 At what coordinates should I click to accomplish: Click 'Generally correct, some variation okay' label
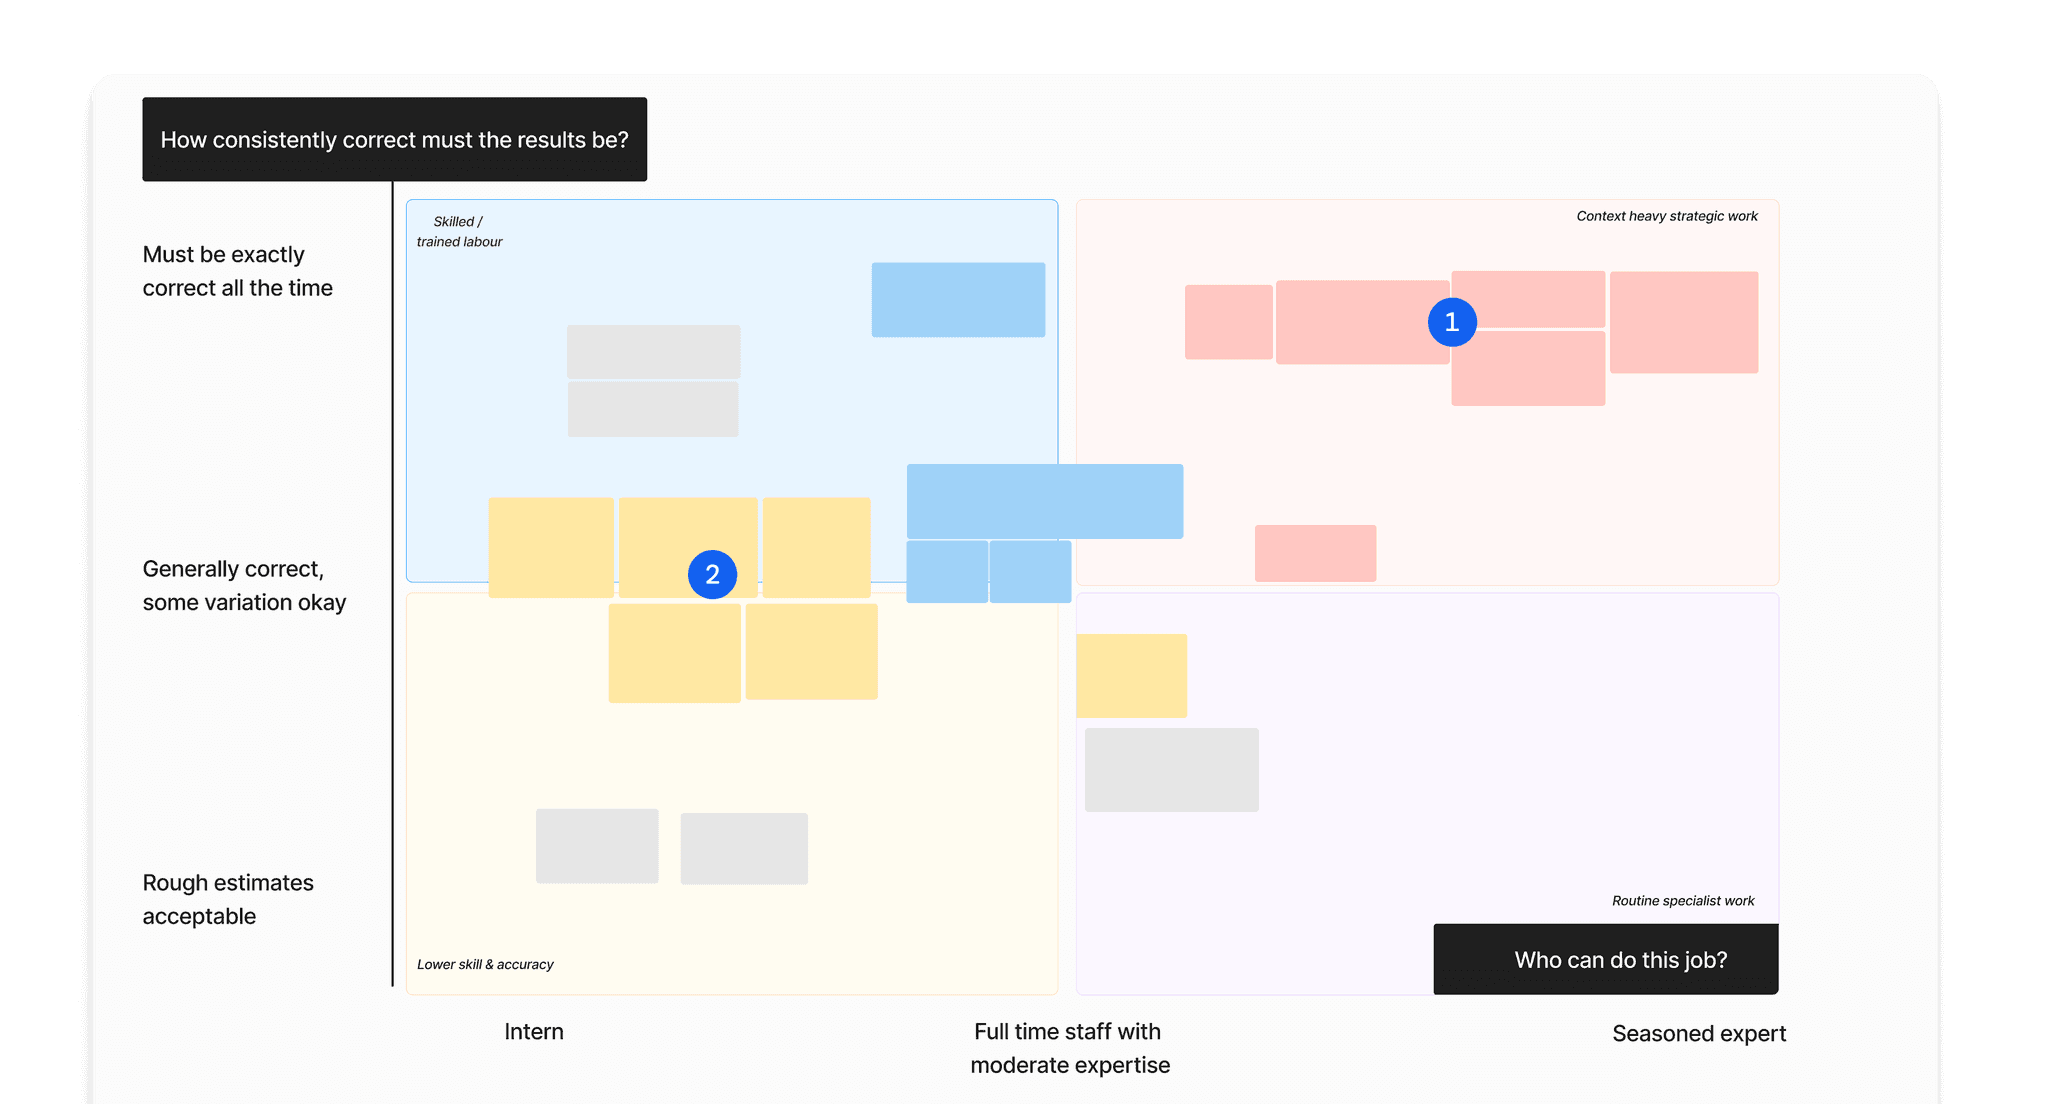click(x=243, y=585)
